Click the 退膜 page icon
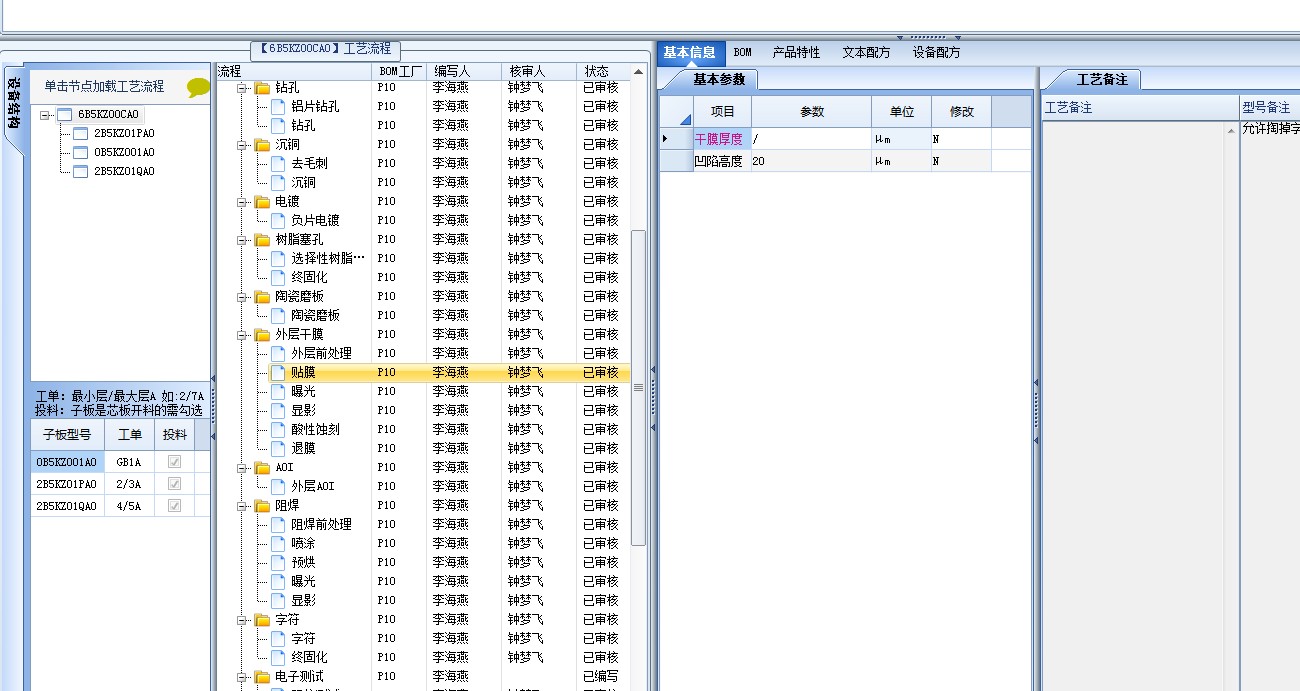The width and height of the screenshot is (1300, 691). 278,448
